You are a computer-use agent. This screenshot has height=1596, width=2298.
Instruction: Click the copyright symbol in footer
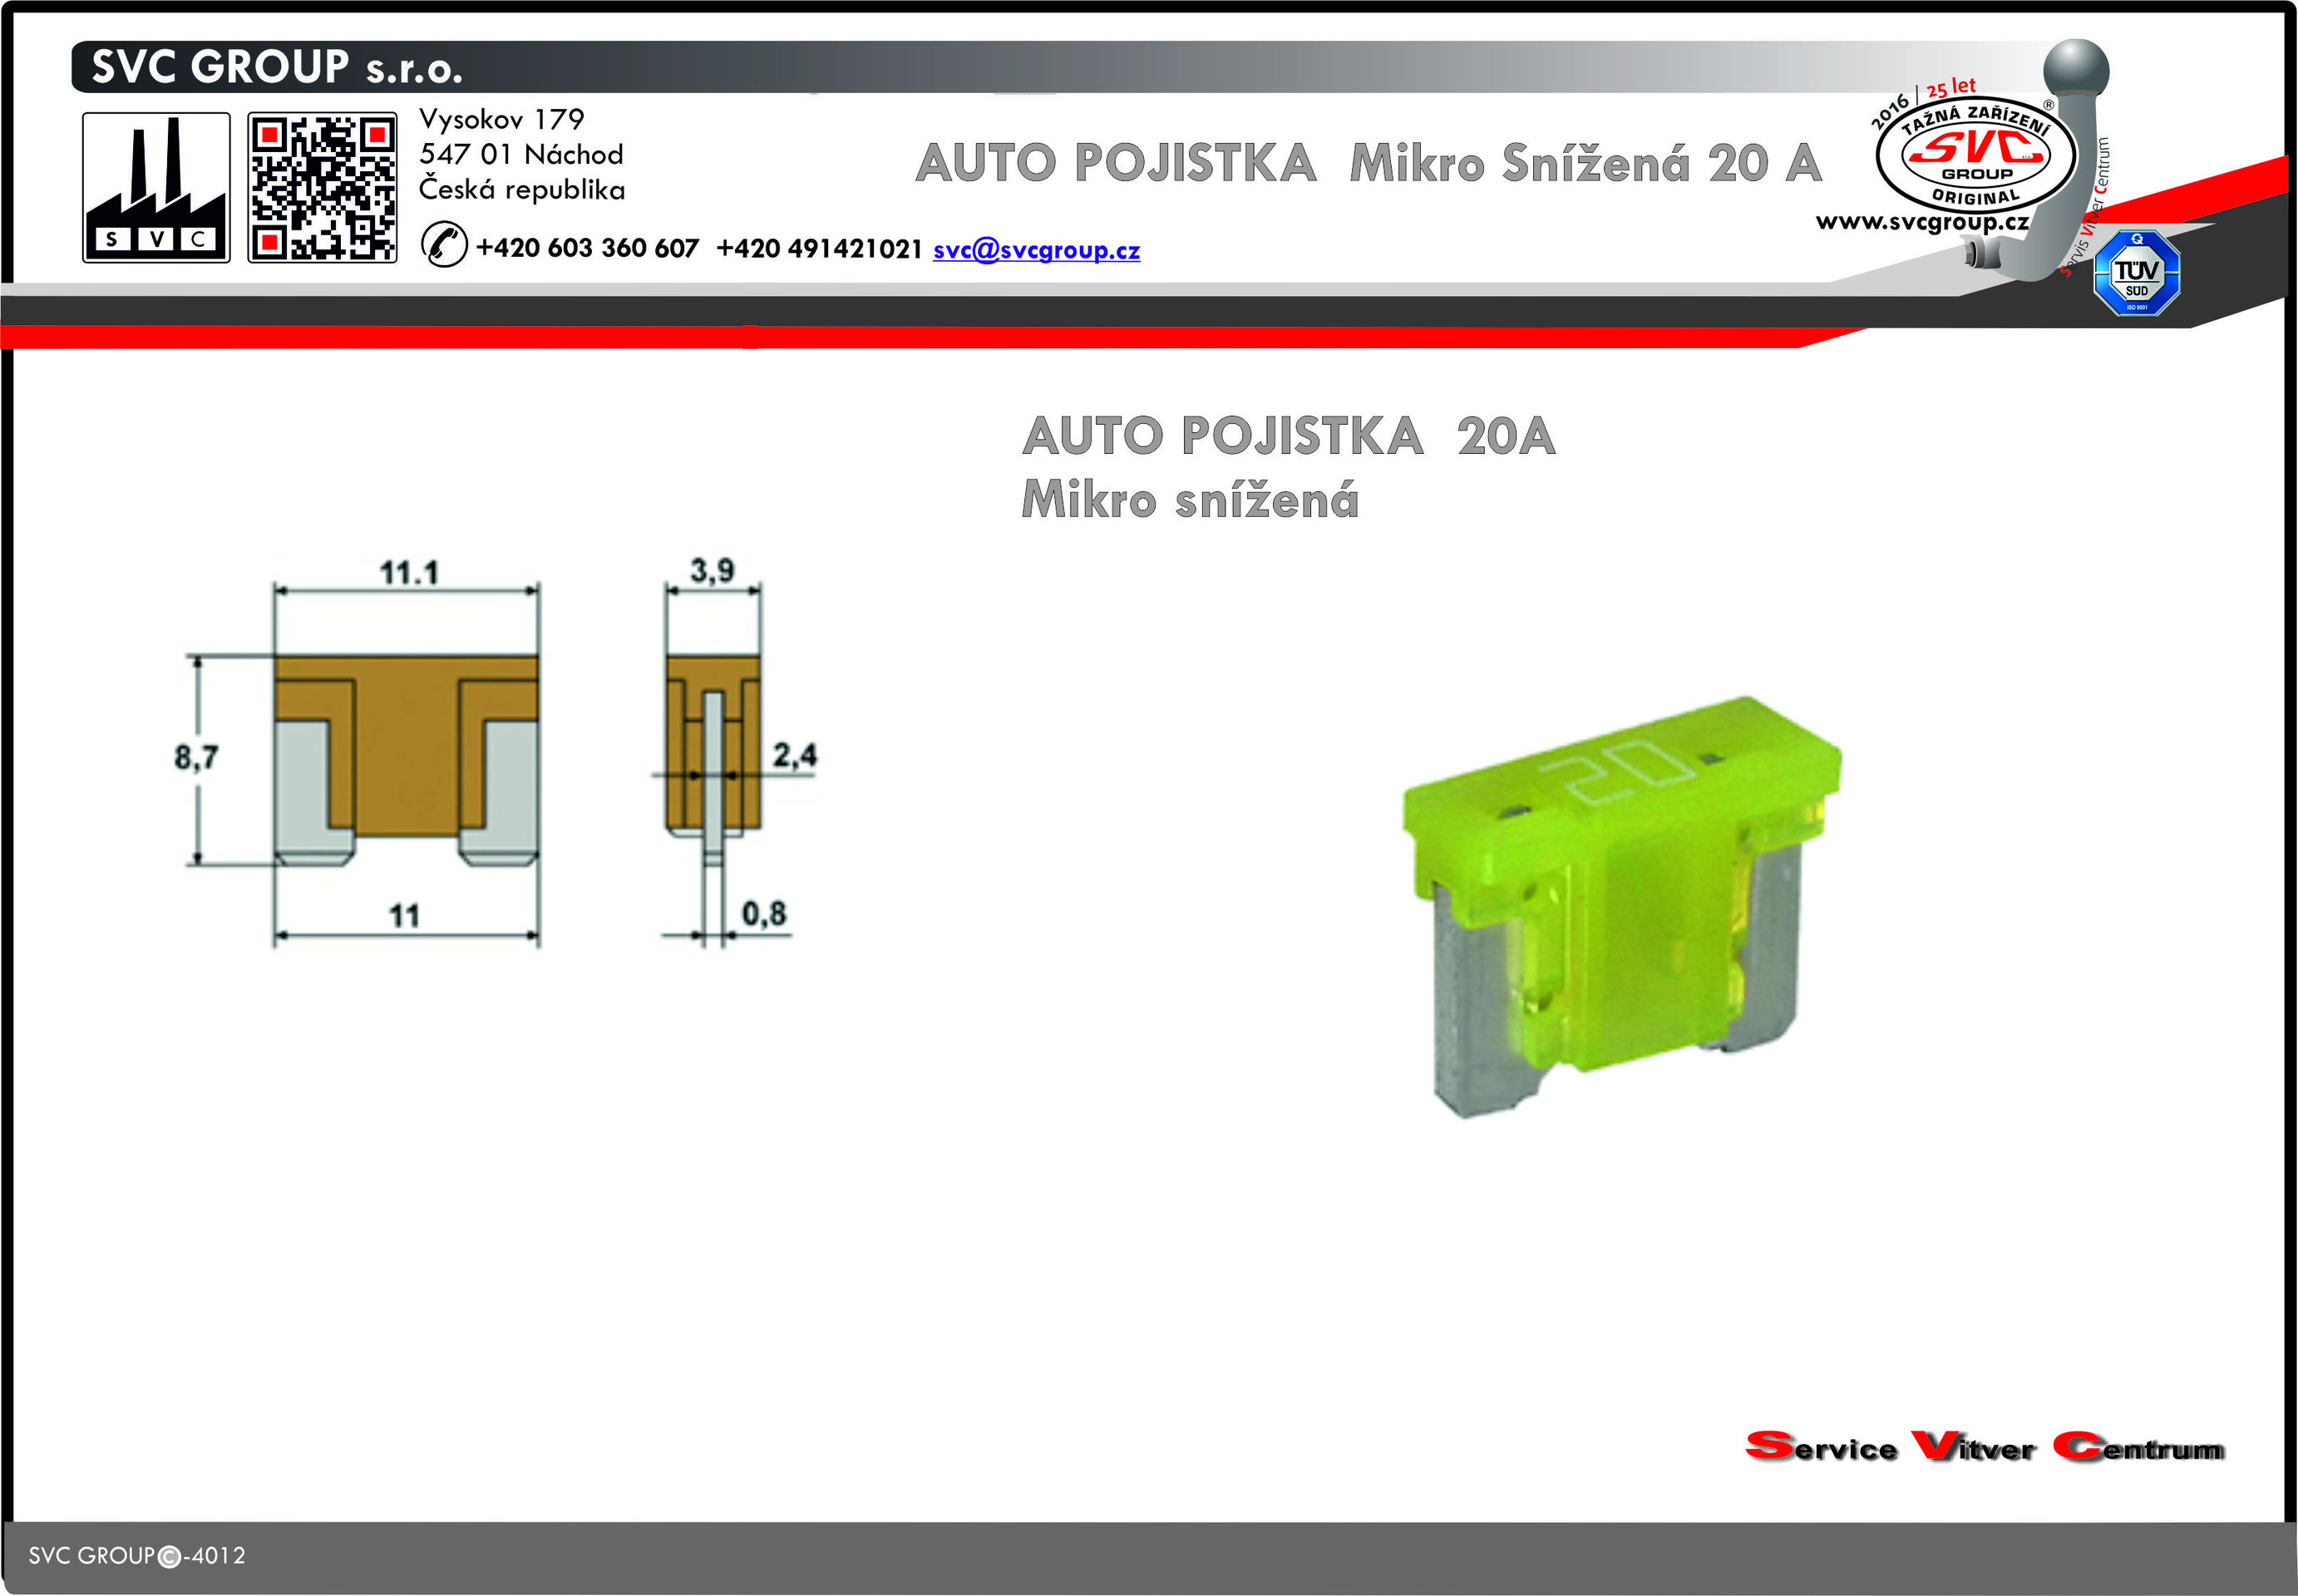click(x=169, y=1556)
